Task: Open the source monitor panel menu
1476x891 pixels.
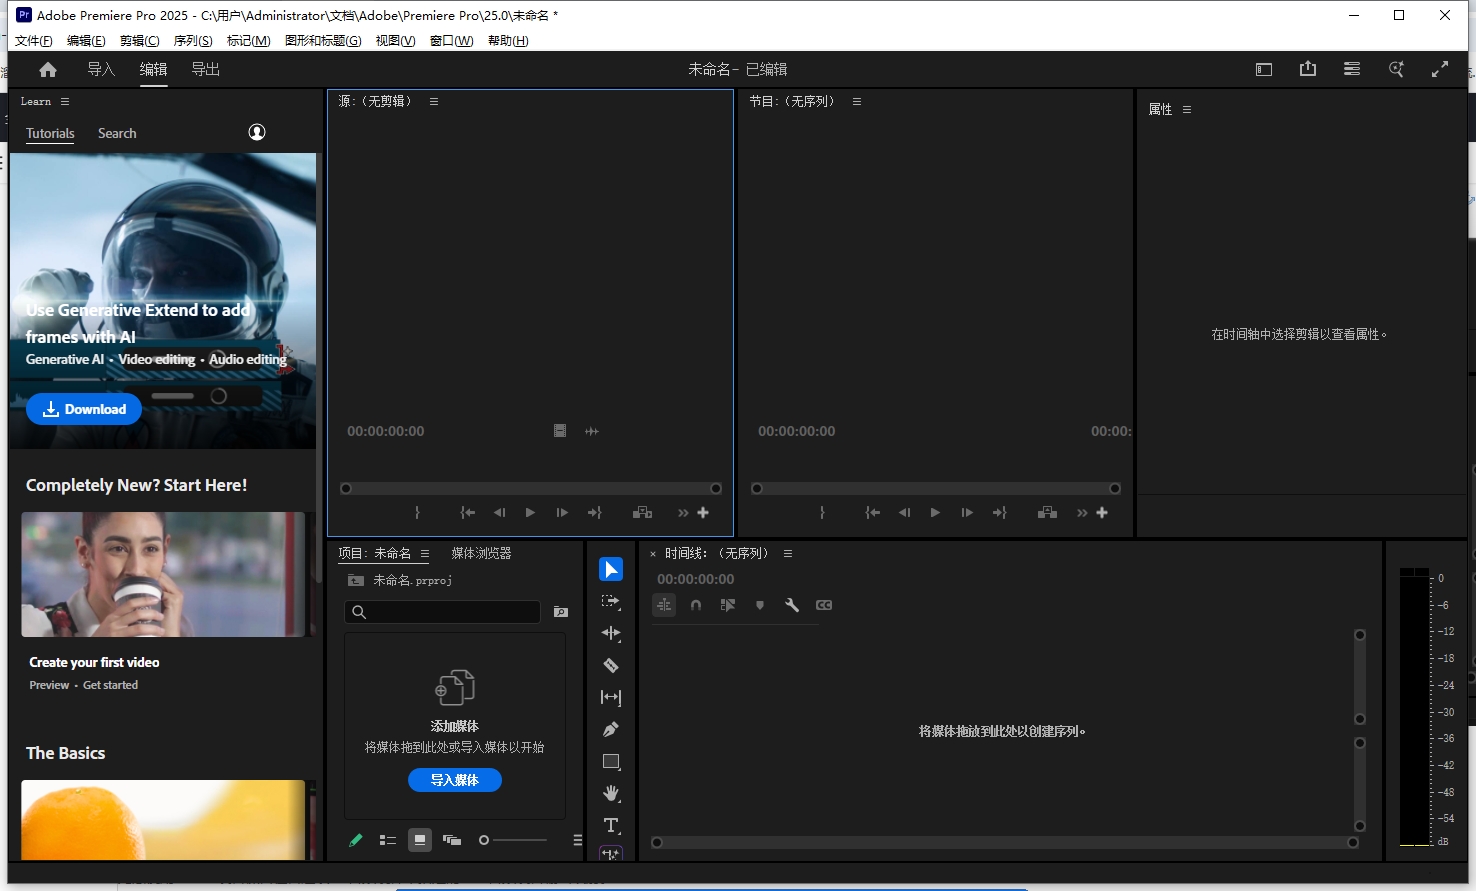Action: [x=433, y=100]
